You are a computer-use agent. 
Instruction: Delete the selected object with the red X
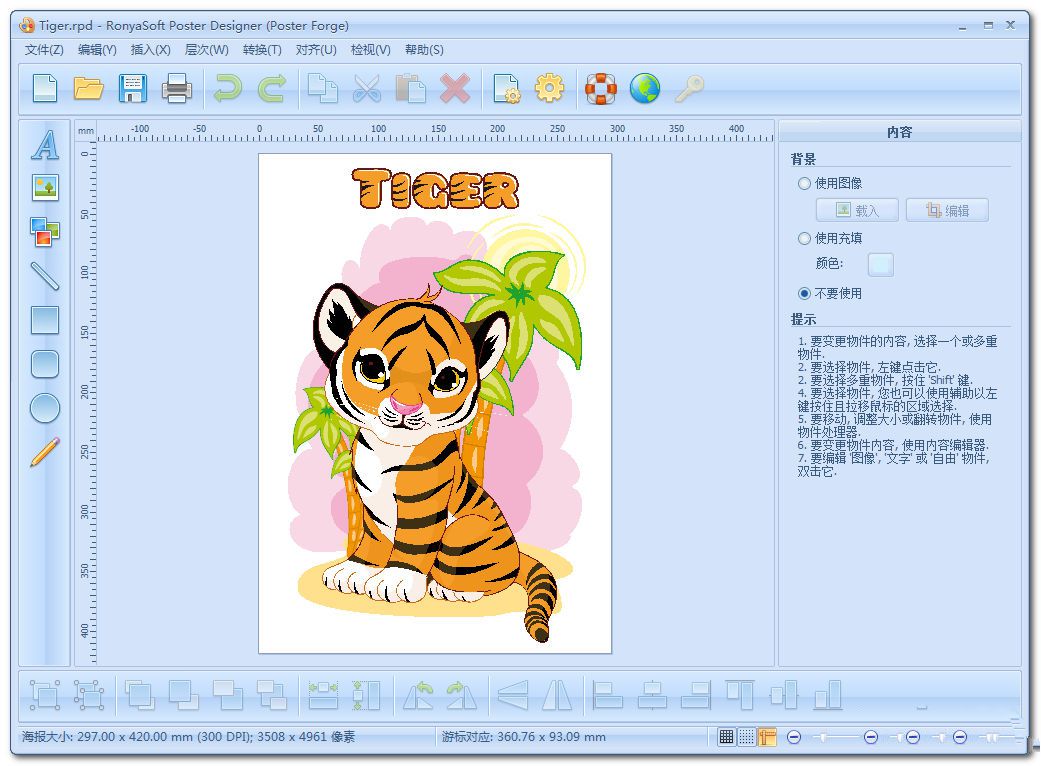455,88
